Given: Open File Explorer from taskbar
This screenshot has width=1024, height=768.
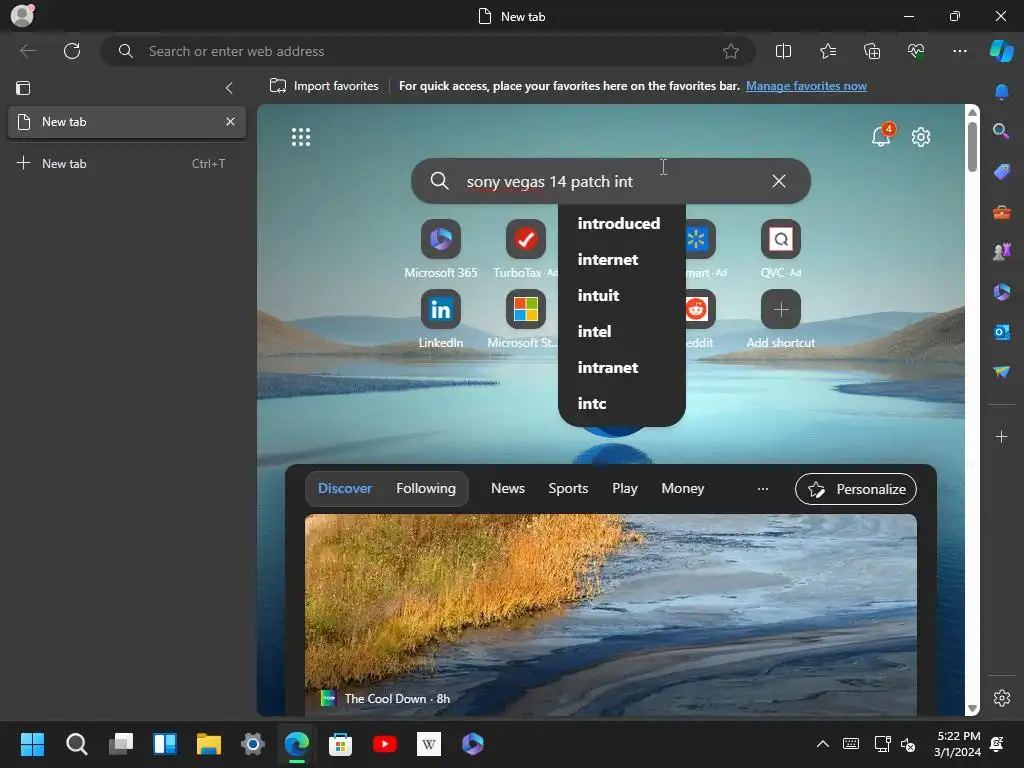Looking at the screenshot, I should [x=209, y=744].
